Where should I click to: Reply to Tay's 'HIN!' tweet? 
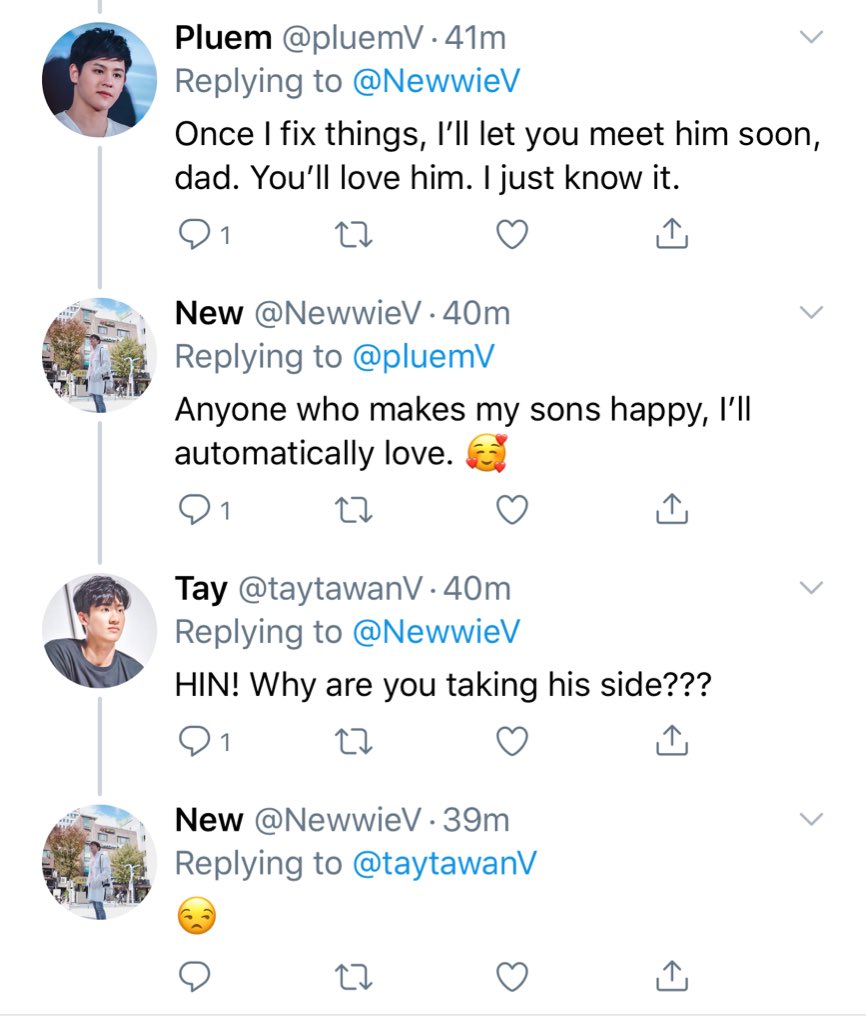(x=191, y=742)
